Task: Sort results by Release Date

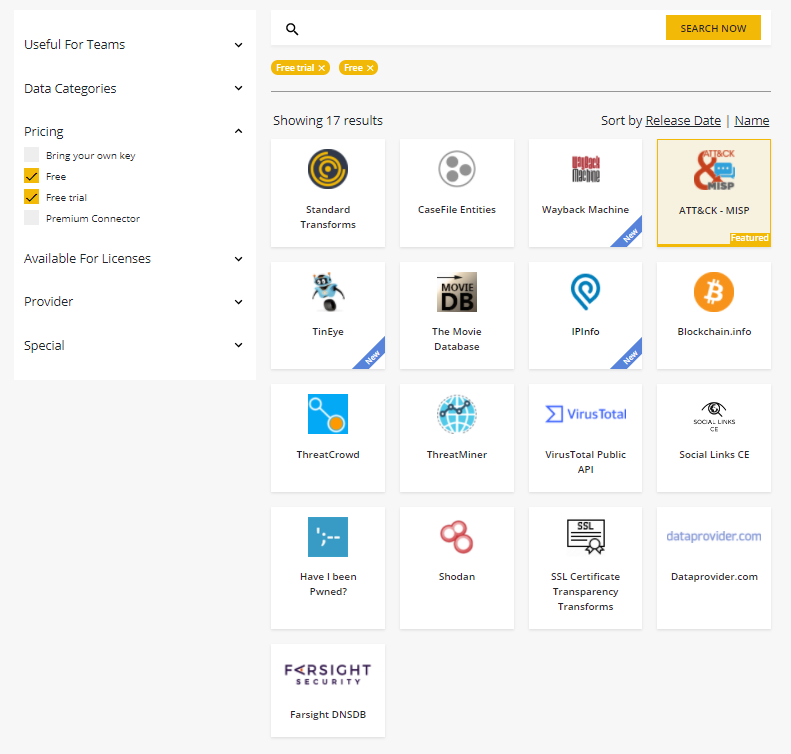Action: point(683,121)
